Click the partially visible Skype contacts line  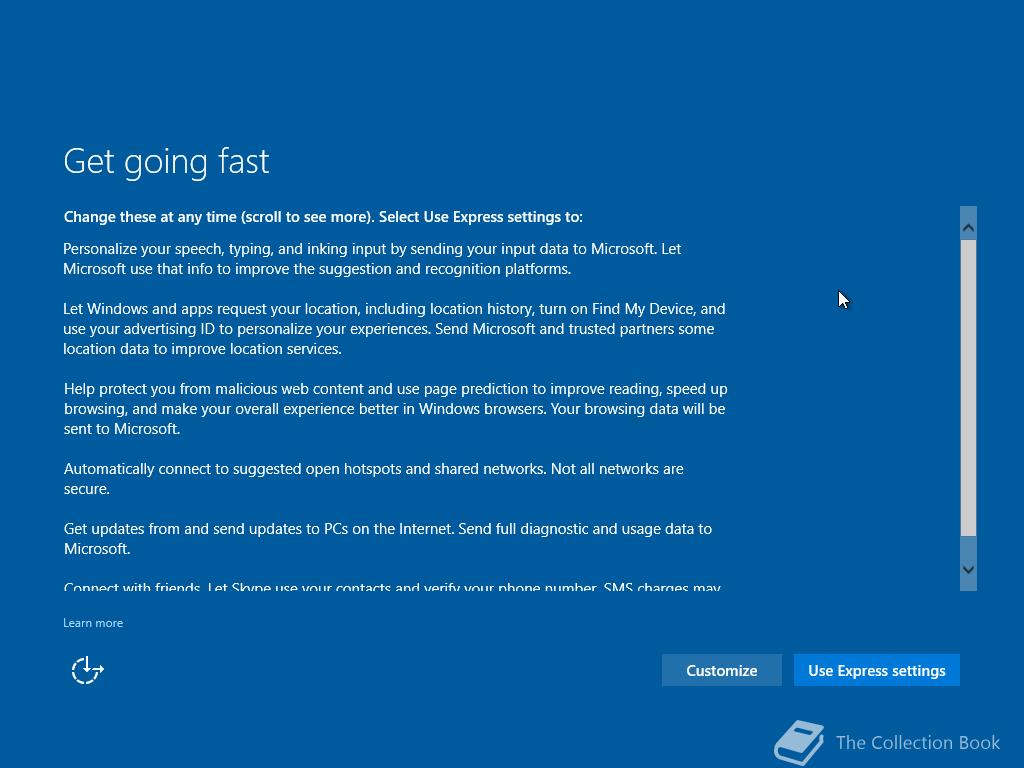tap(392, 586)
